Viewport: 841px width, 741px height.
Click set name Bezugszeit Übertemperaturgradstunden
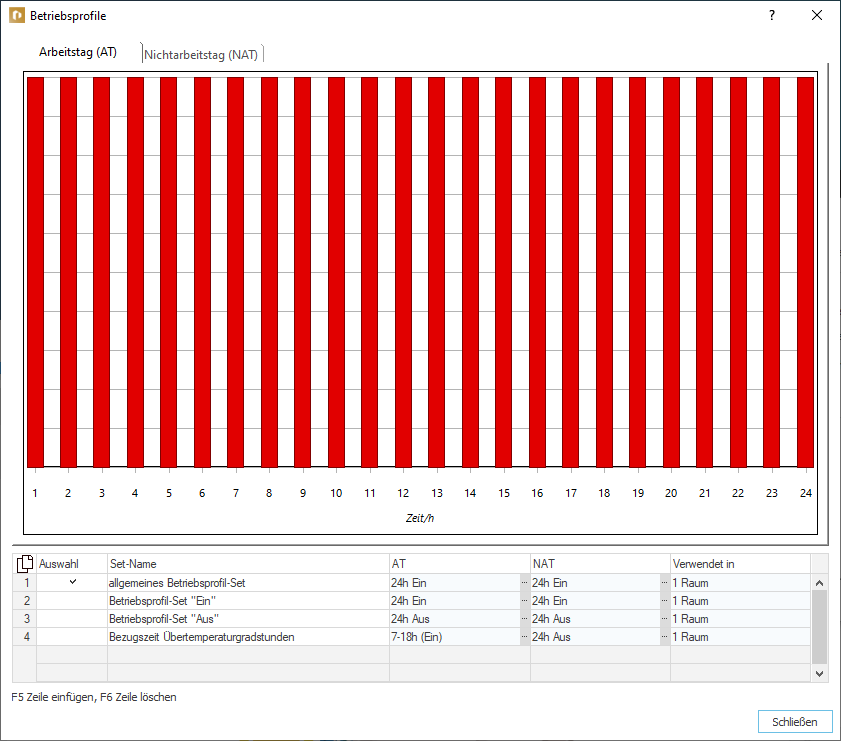point(202,636)
